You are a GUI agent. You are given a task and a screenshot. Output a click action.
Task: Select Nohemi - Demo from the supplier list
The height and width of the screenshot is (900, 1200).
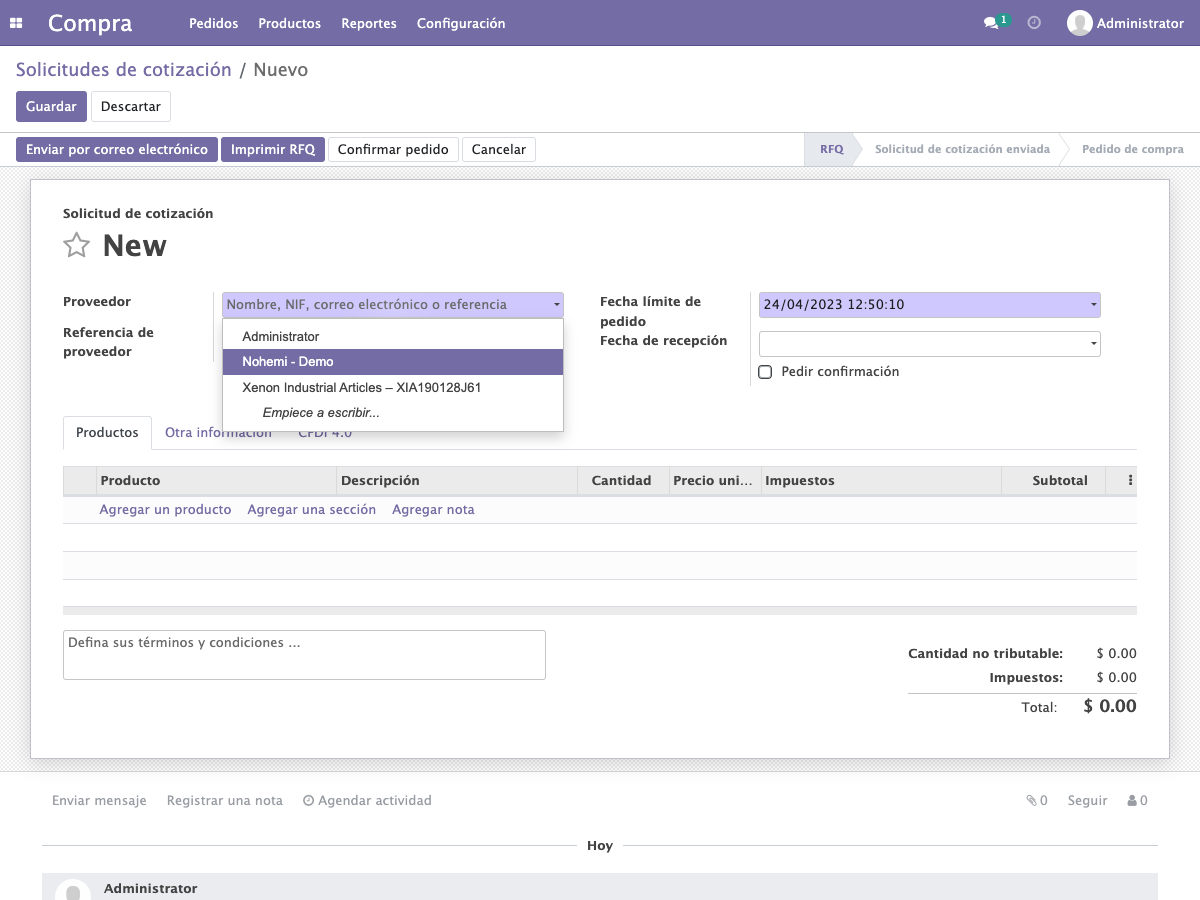[x=393, y=362]
